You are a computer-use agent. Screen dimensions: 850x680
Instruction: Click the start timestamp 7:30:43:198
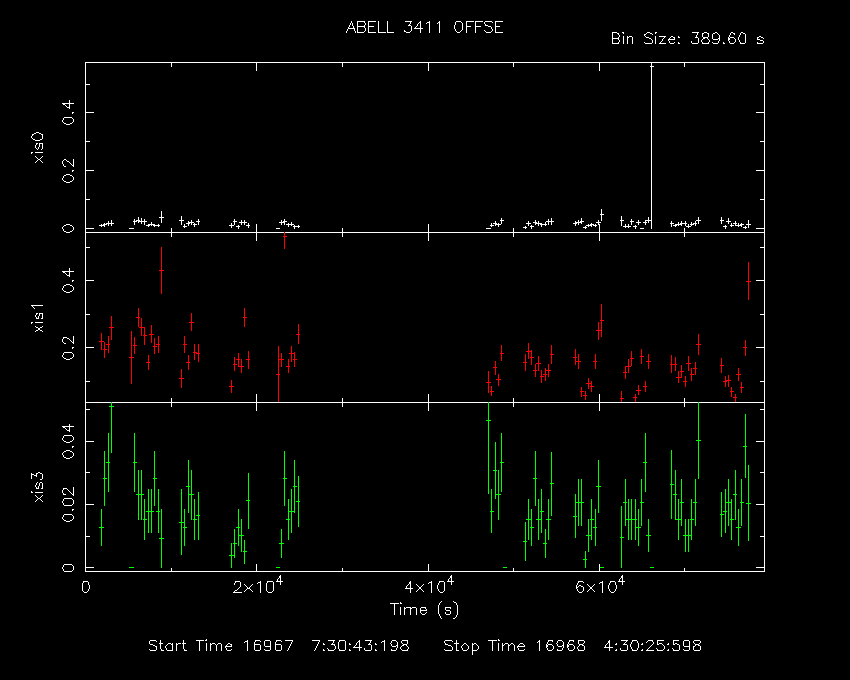click(x=360, y=646)
